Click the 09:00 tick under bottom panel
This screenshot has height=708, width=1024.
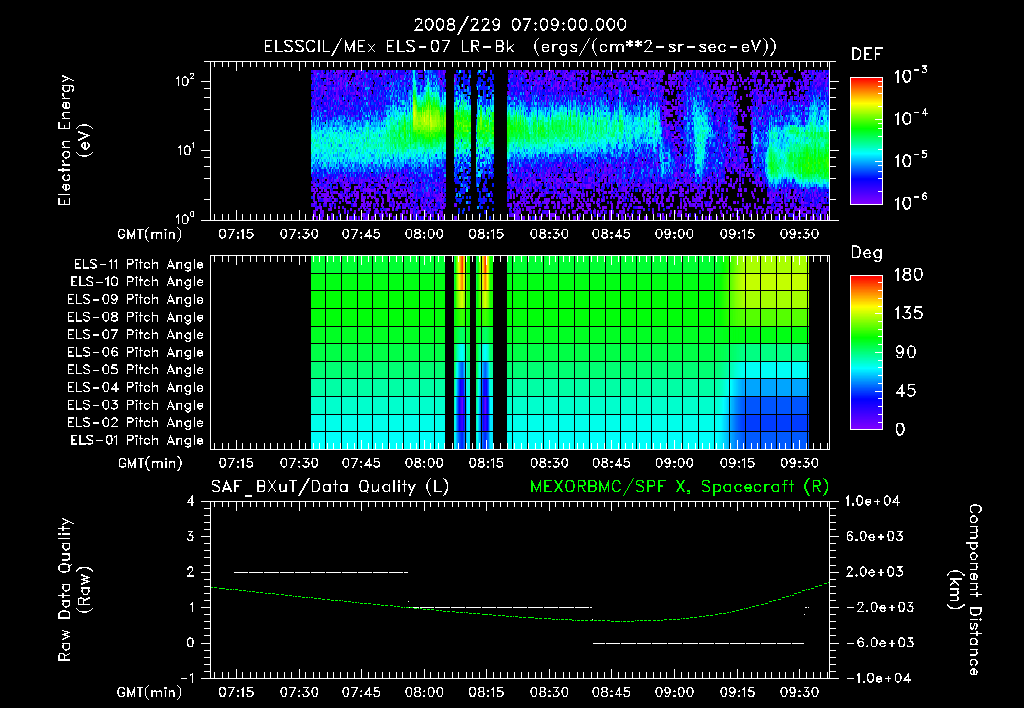click(x=674, y=692)
